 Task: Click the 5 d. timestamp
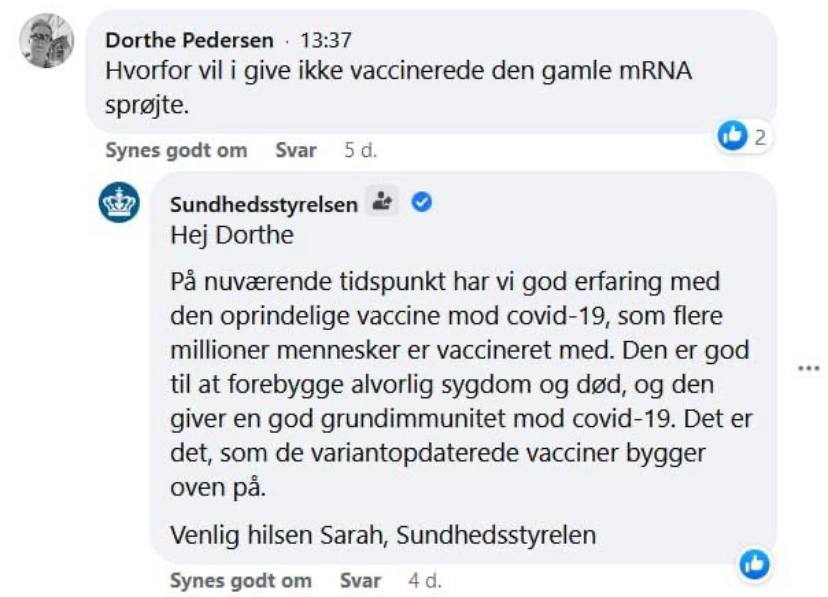click(x=361, y=150)
